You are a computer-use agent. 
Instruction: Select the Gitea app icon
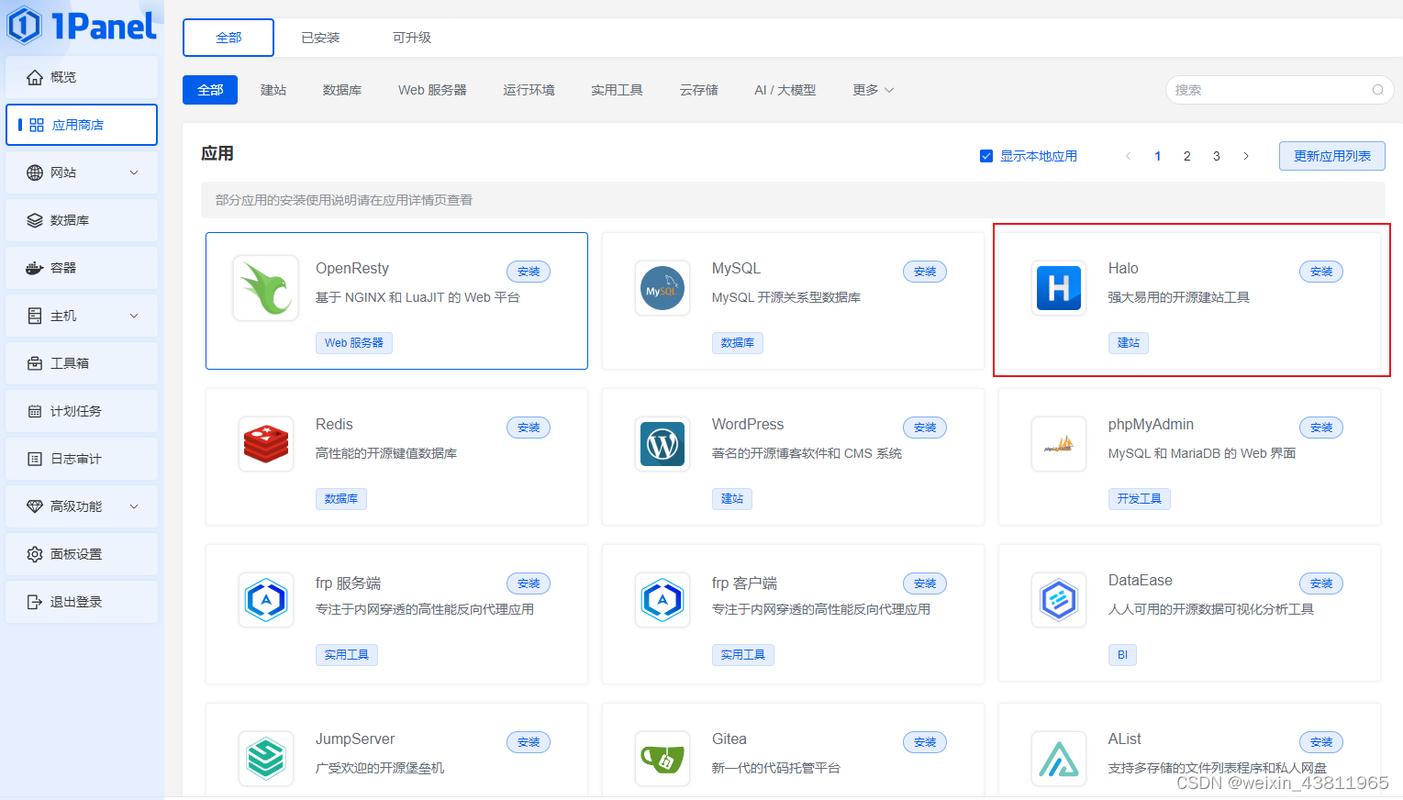pos(662,757)
